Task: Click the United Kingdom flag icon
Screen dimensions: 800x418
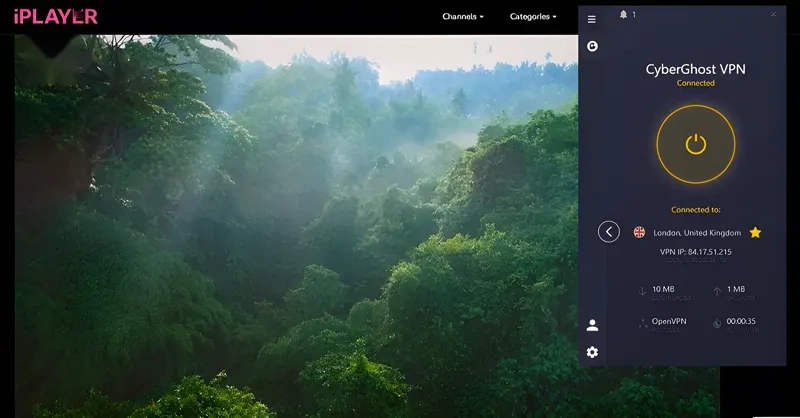Action: [639, 232]
